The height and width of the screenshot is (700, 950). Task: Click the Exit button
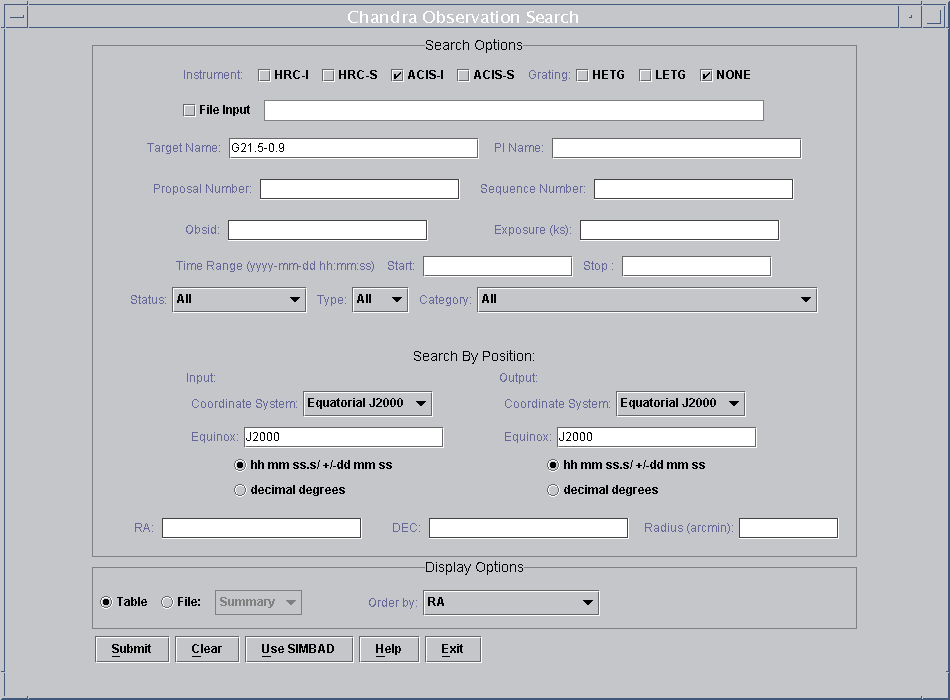pyautogui.click(x=453, y=649)
